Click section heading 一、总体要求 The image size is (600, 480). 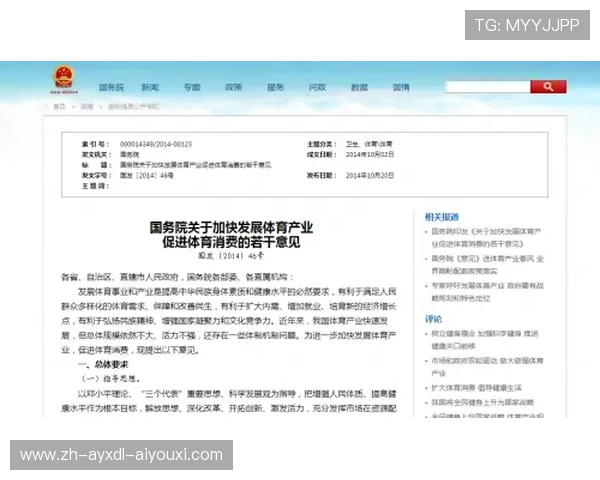pos(103,364)
